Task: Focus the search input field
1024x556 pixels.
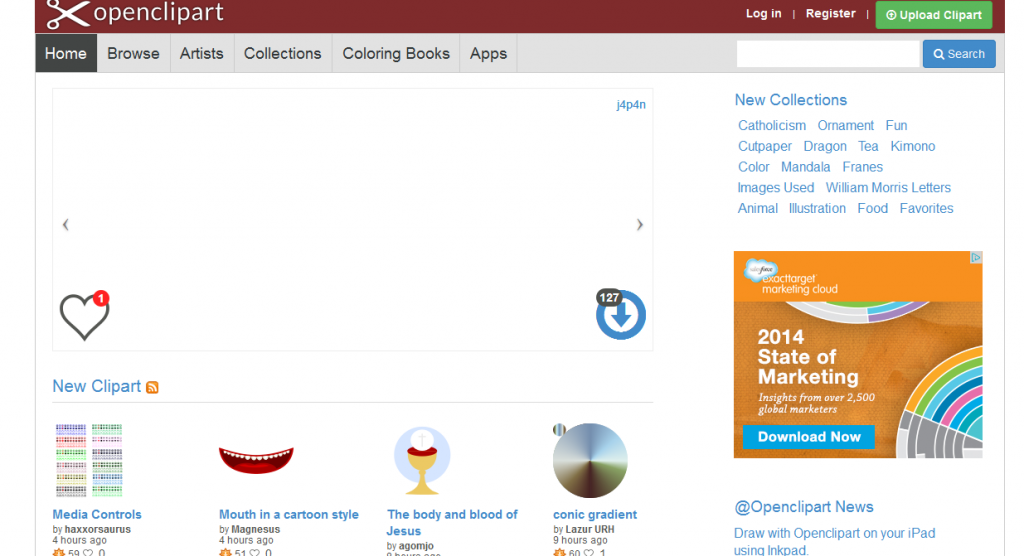Action: [x=828, y=54]
